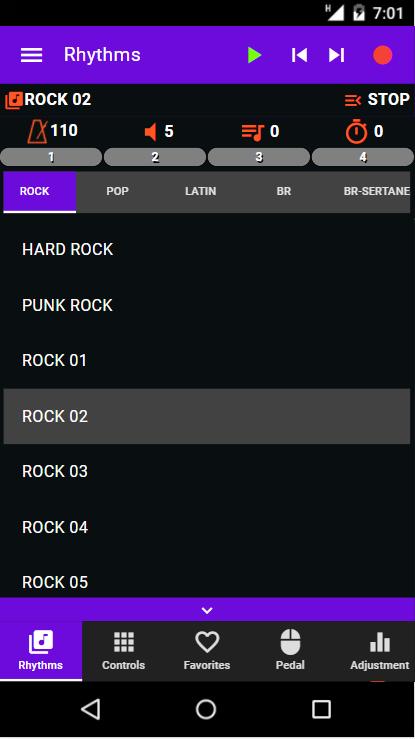Tap the music queue icon showing 0
Image resolution: width=415 pixels, height=739 pixels.
252,132
